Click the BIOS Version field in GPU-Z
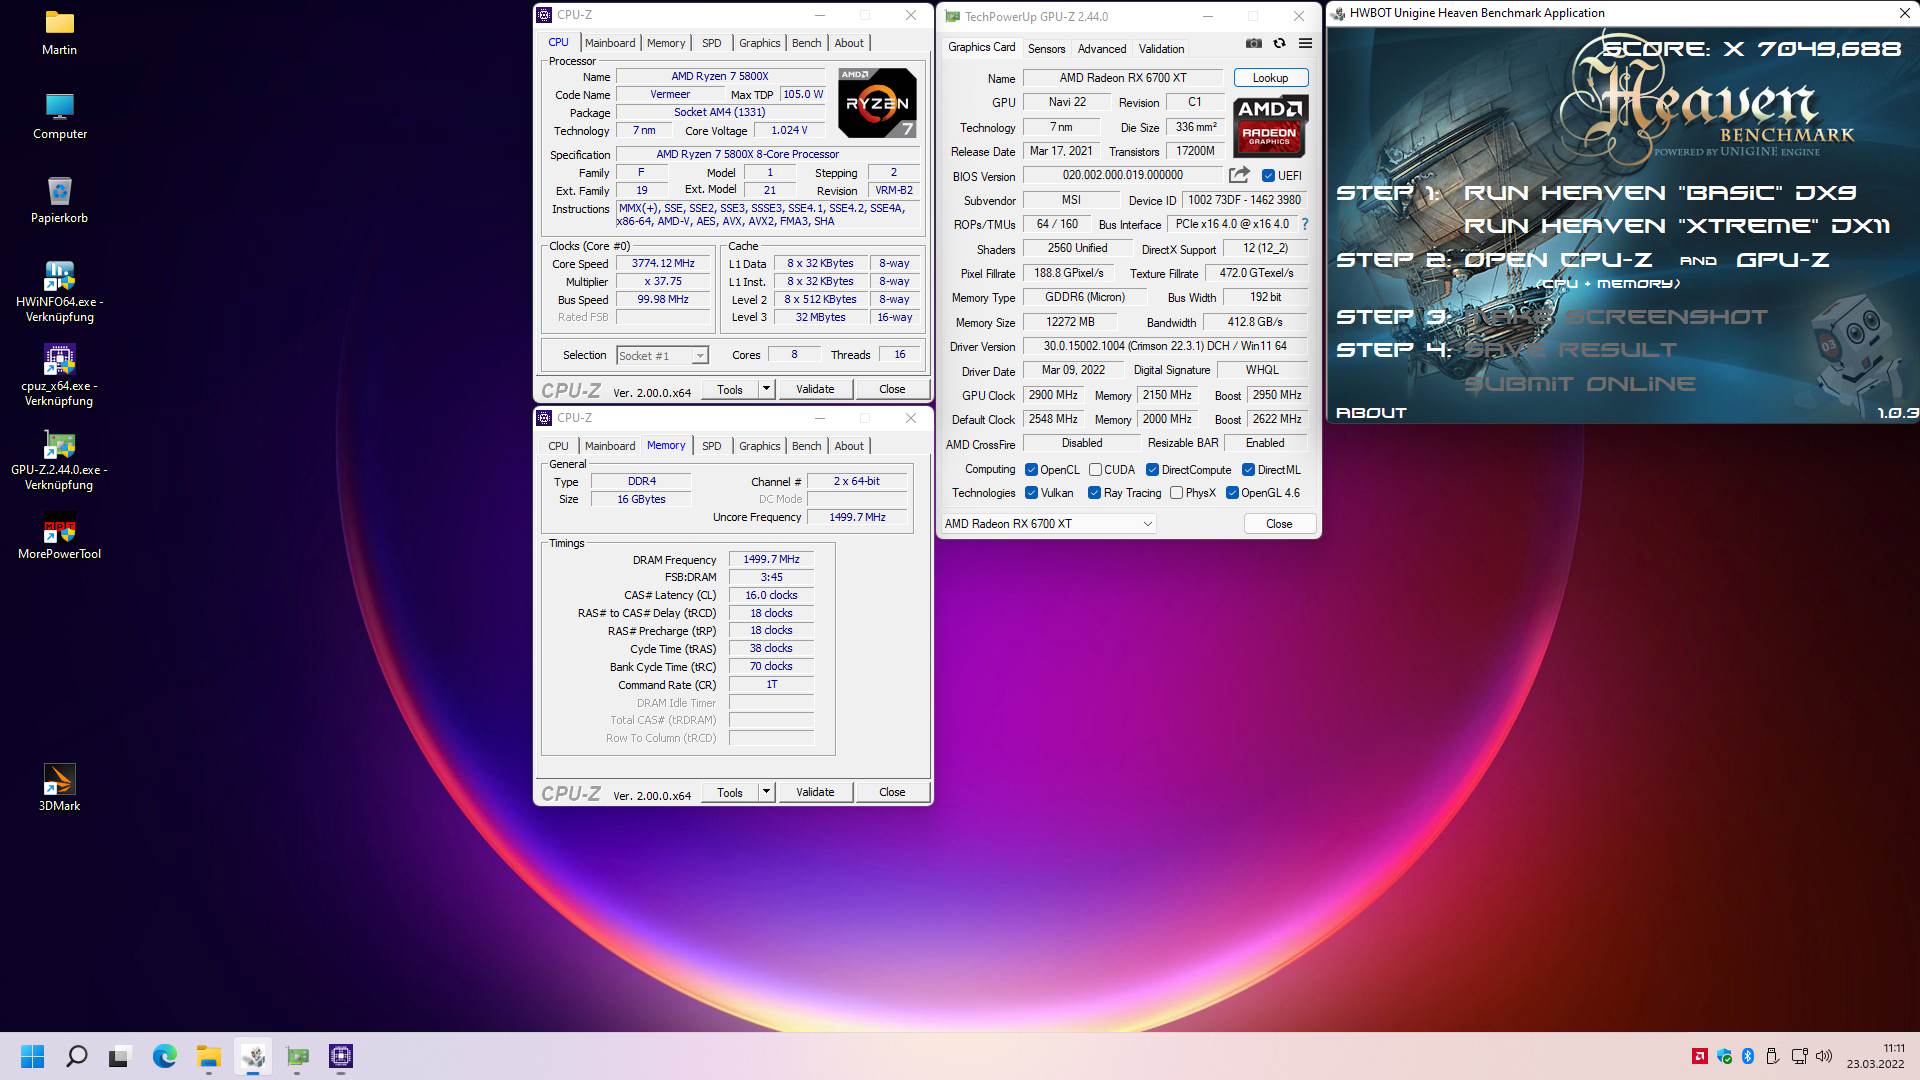The height and width of the screenshot is (1080, 1920). point(1122,175)
